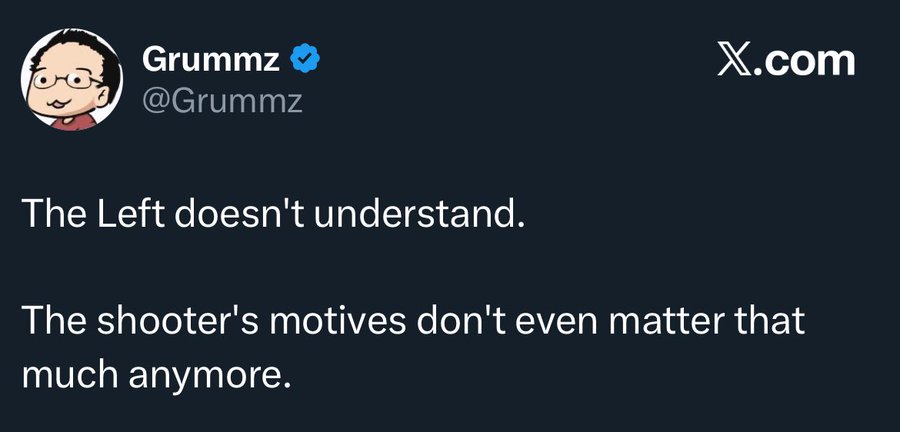Click the X logo in X.com

(x=735, y=61)
